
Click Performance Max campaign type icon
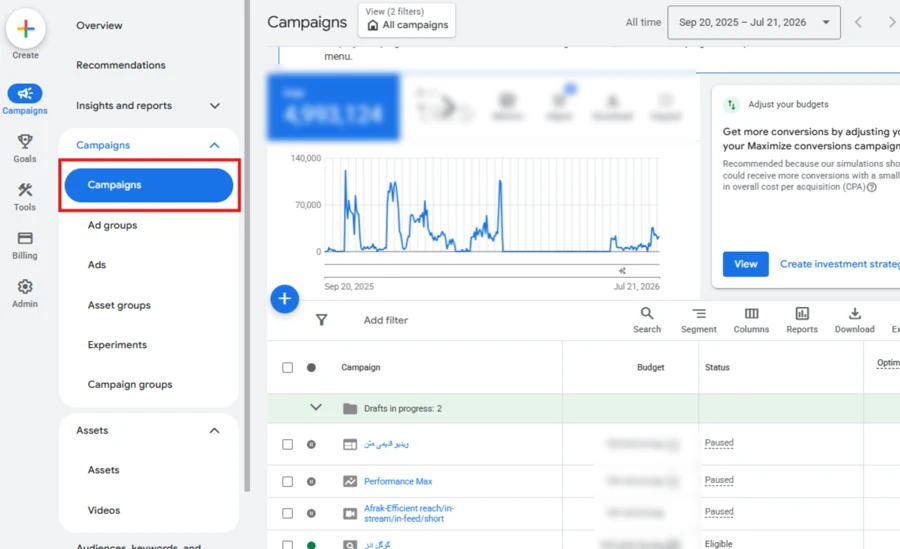coord(350,481)
